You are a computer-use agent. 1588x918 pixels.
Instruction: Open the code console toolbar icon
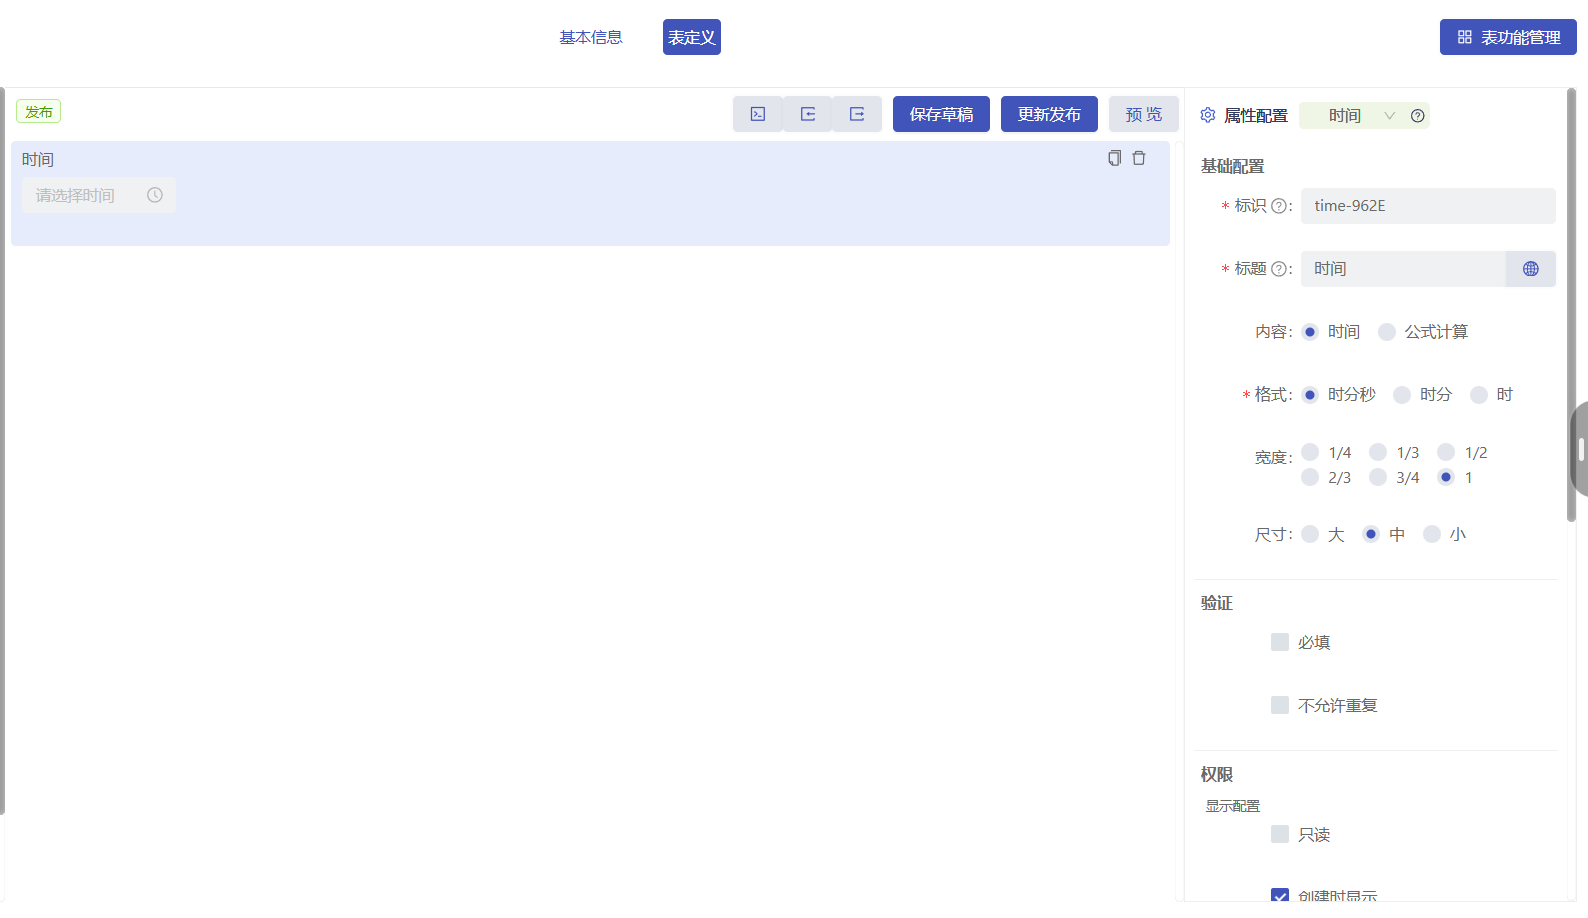click(x=758, y=114)
